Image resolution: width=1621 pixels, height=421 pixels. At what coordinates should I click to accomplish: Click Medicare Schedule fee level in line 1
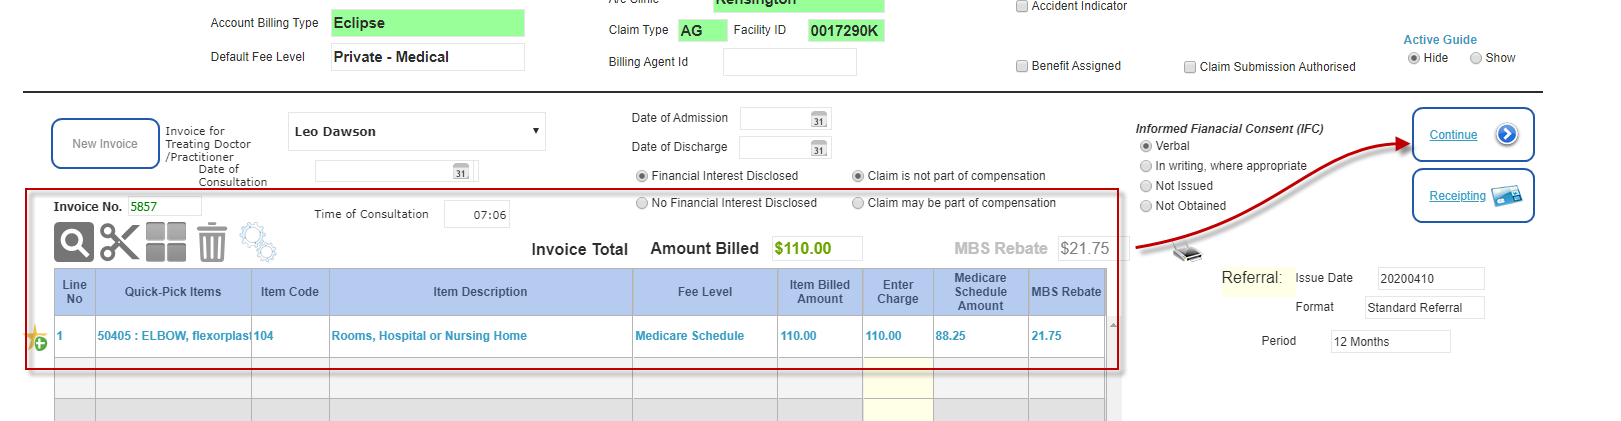click(690, 336)
